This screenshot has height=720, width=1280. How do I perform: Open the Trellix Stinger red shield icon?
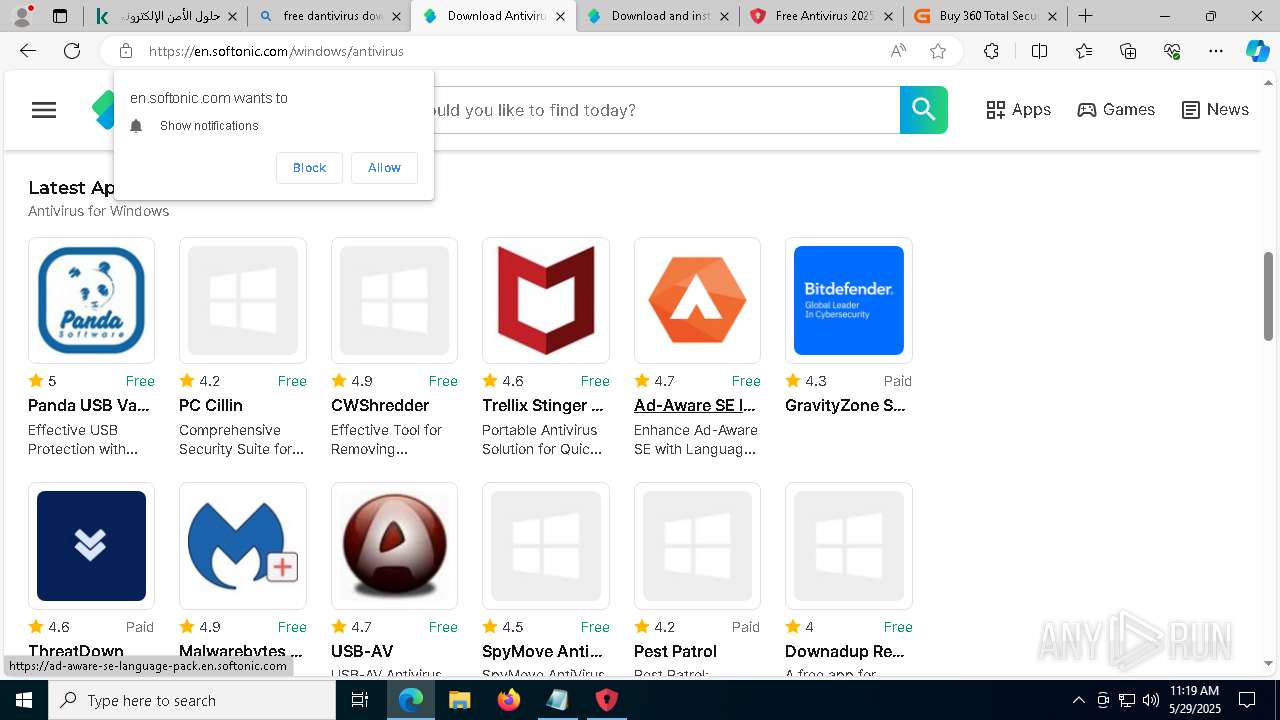pos(546,300)
